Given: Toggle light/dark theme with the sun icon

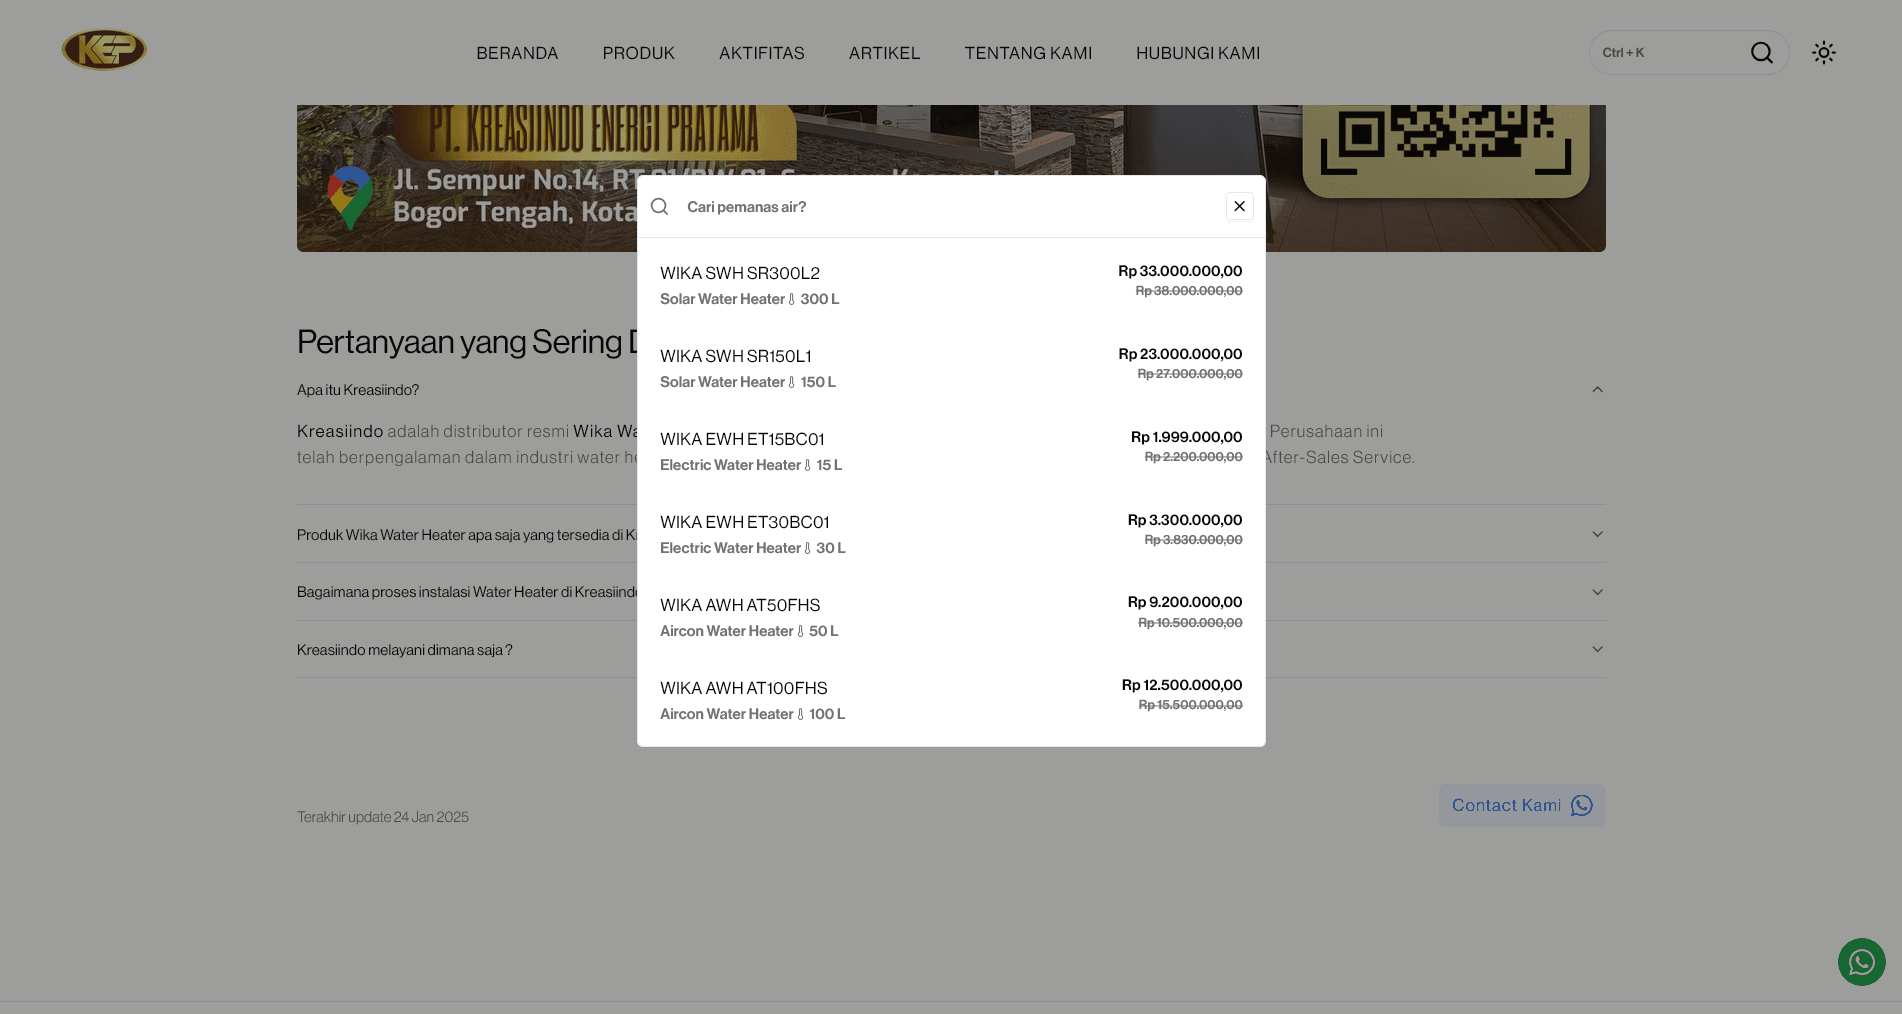Looking at the screenshot, I should coord(1823,52).
